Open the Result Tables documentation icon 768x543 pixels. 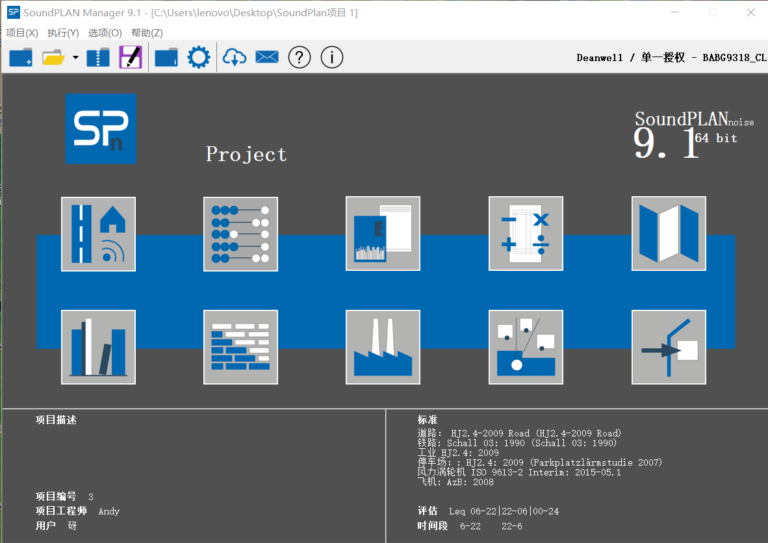point(383,234)
